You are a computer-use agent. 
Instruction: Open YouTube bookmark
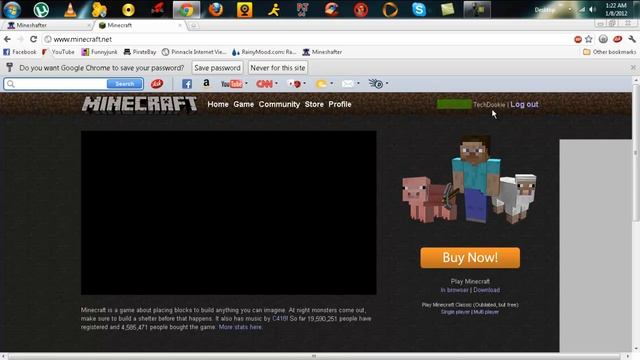point(58,52)
